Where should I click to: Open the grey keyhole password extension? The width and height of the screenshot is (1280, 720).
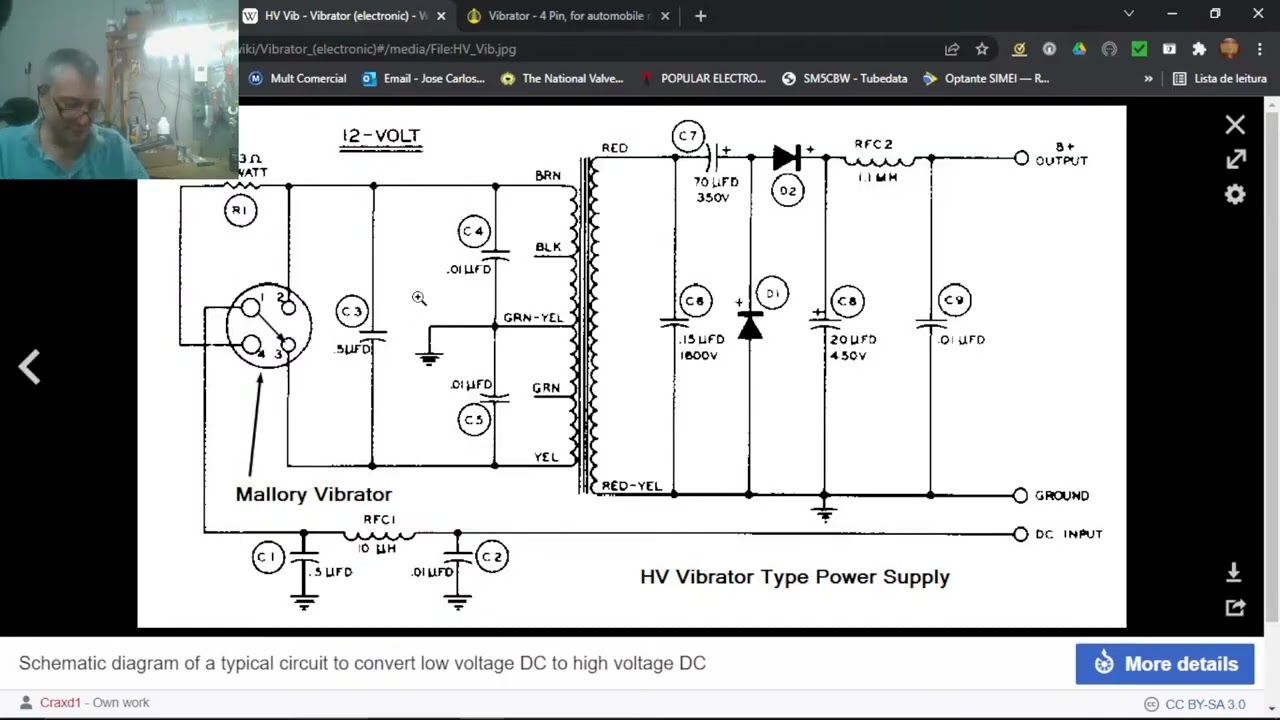1049,49
